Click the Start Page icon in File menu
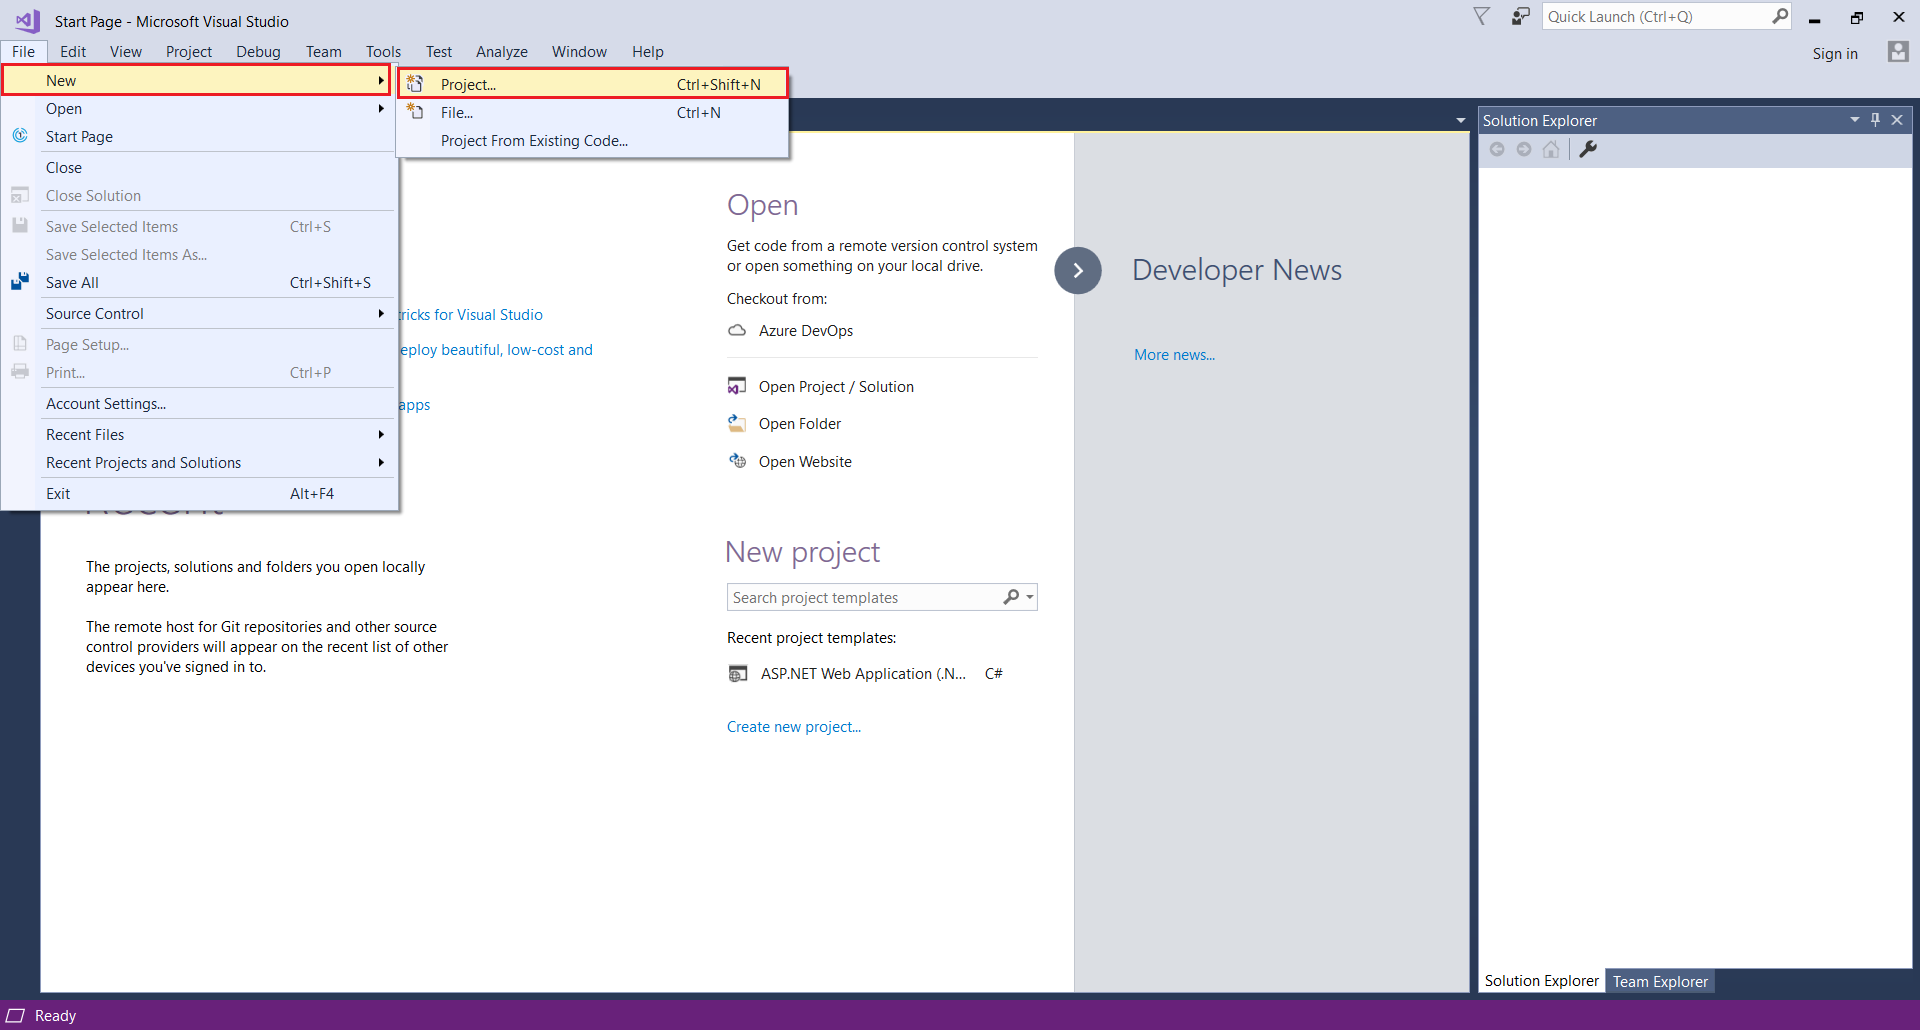1920x1030 pixels. [20, 135]
